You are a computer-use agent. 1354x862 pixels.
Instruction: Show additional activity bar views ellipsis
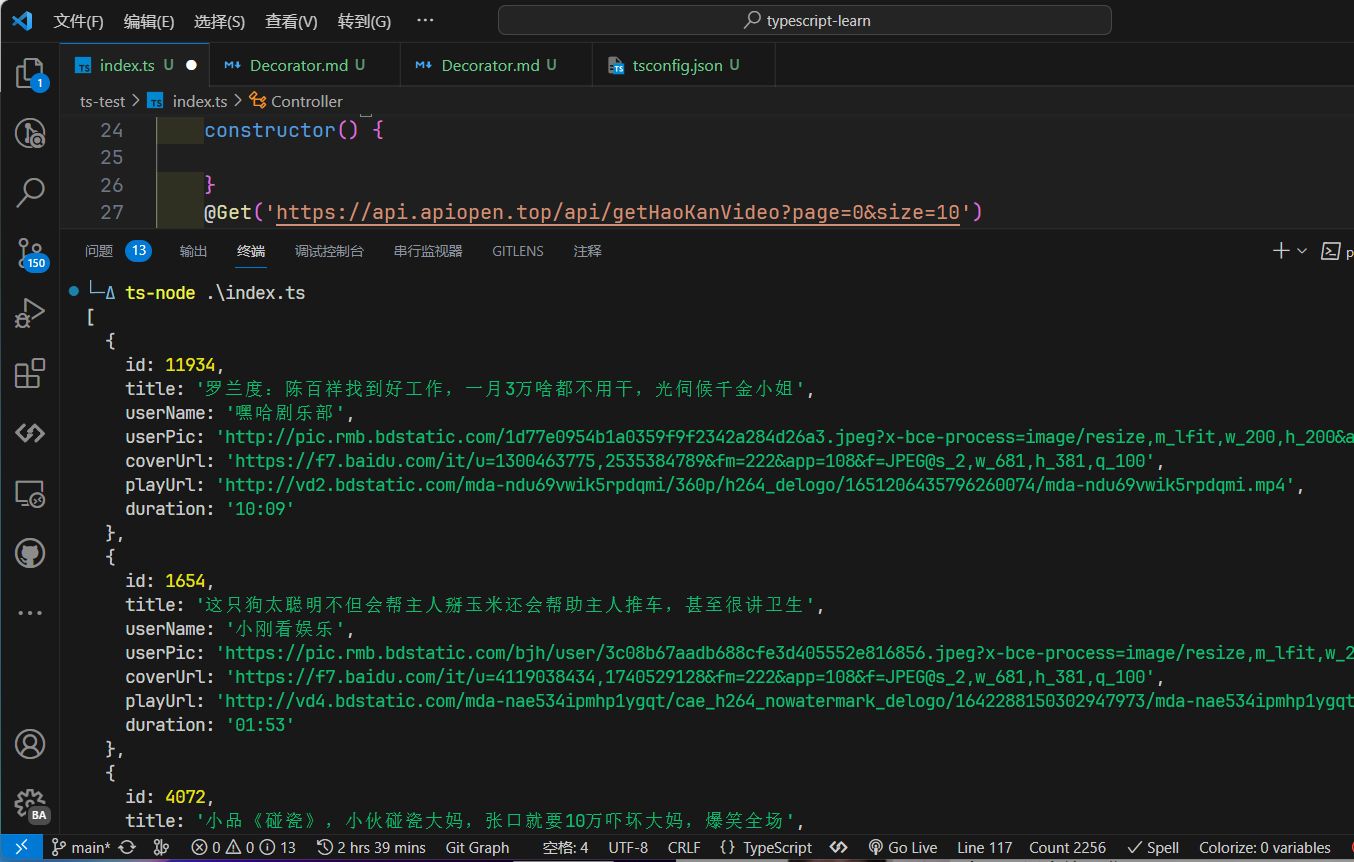pyautogui.click(x=30, y=612)
